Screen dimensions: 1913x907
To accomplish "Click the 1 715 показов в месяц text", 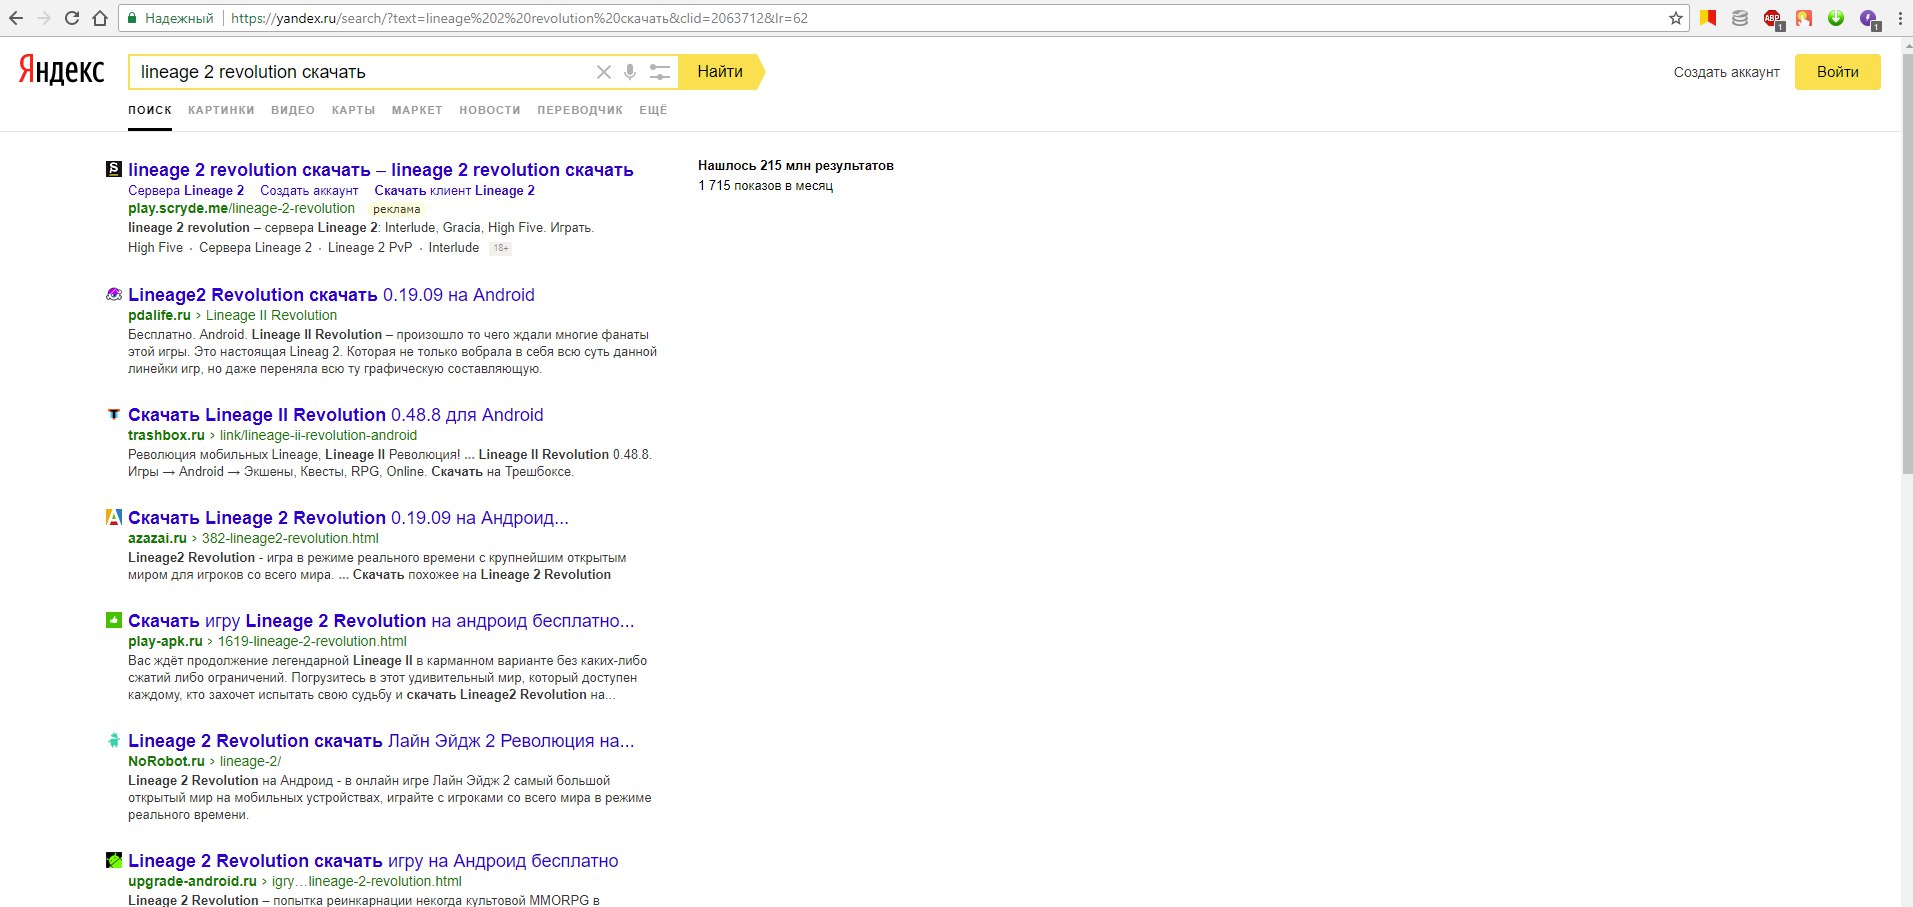I will pyautogui.click(x=765, y=186).
